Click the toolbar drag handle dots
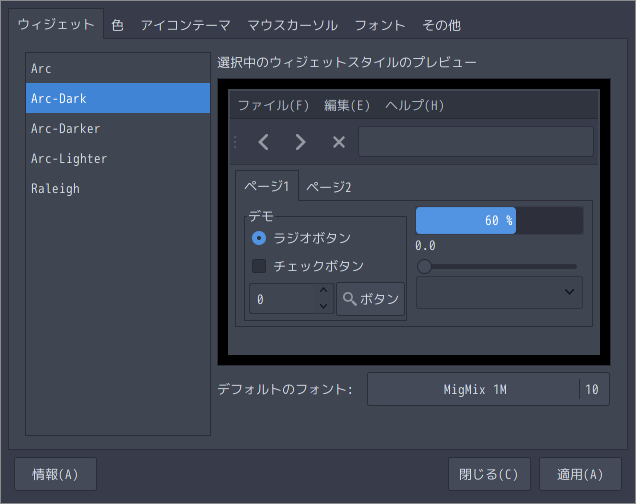Viewport: 636px width, 504px height. pyautogui.click(x=235, y=142)
